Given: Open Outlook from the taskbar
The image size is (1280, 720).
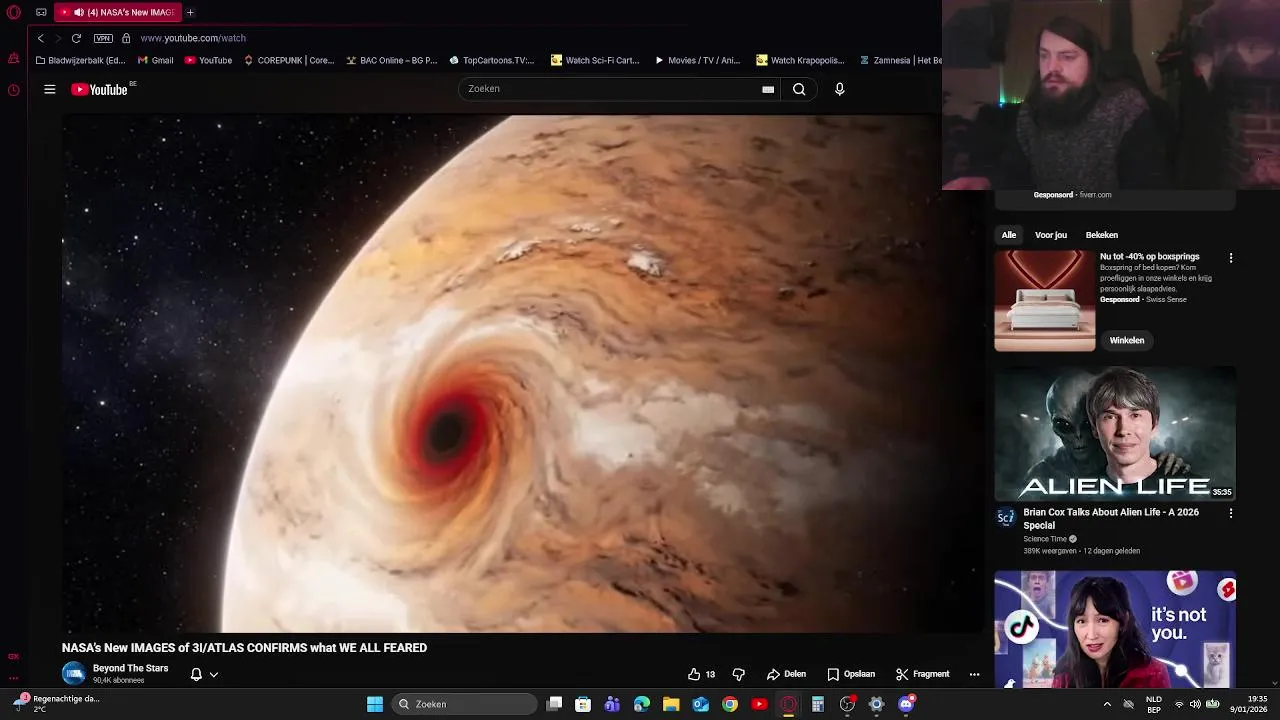Looking at the screenshot, I should pyautogui.click(x=701, y=704).
